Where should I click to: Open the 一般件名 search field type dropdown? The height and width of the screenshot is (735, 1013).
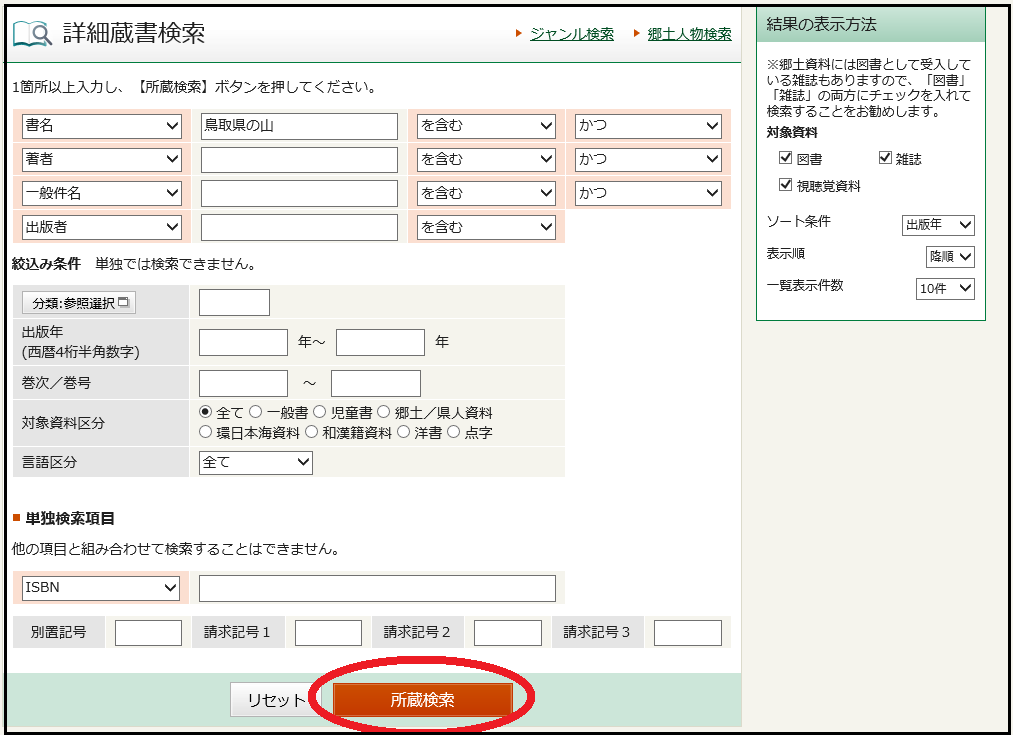point(102,192)
